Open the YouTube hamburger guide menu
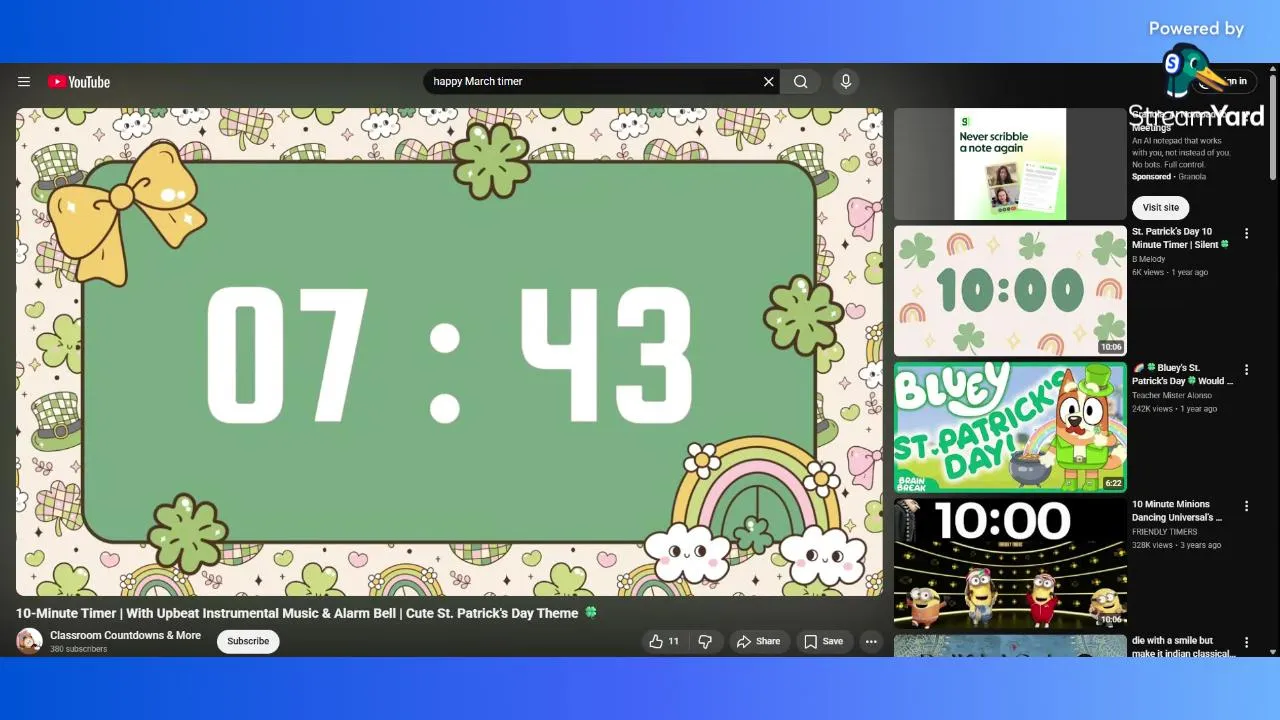 24,82
